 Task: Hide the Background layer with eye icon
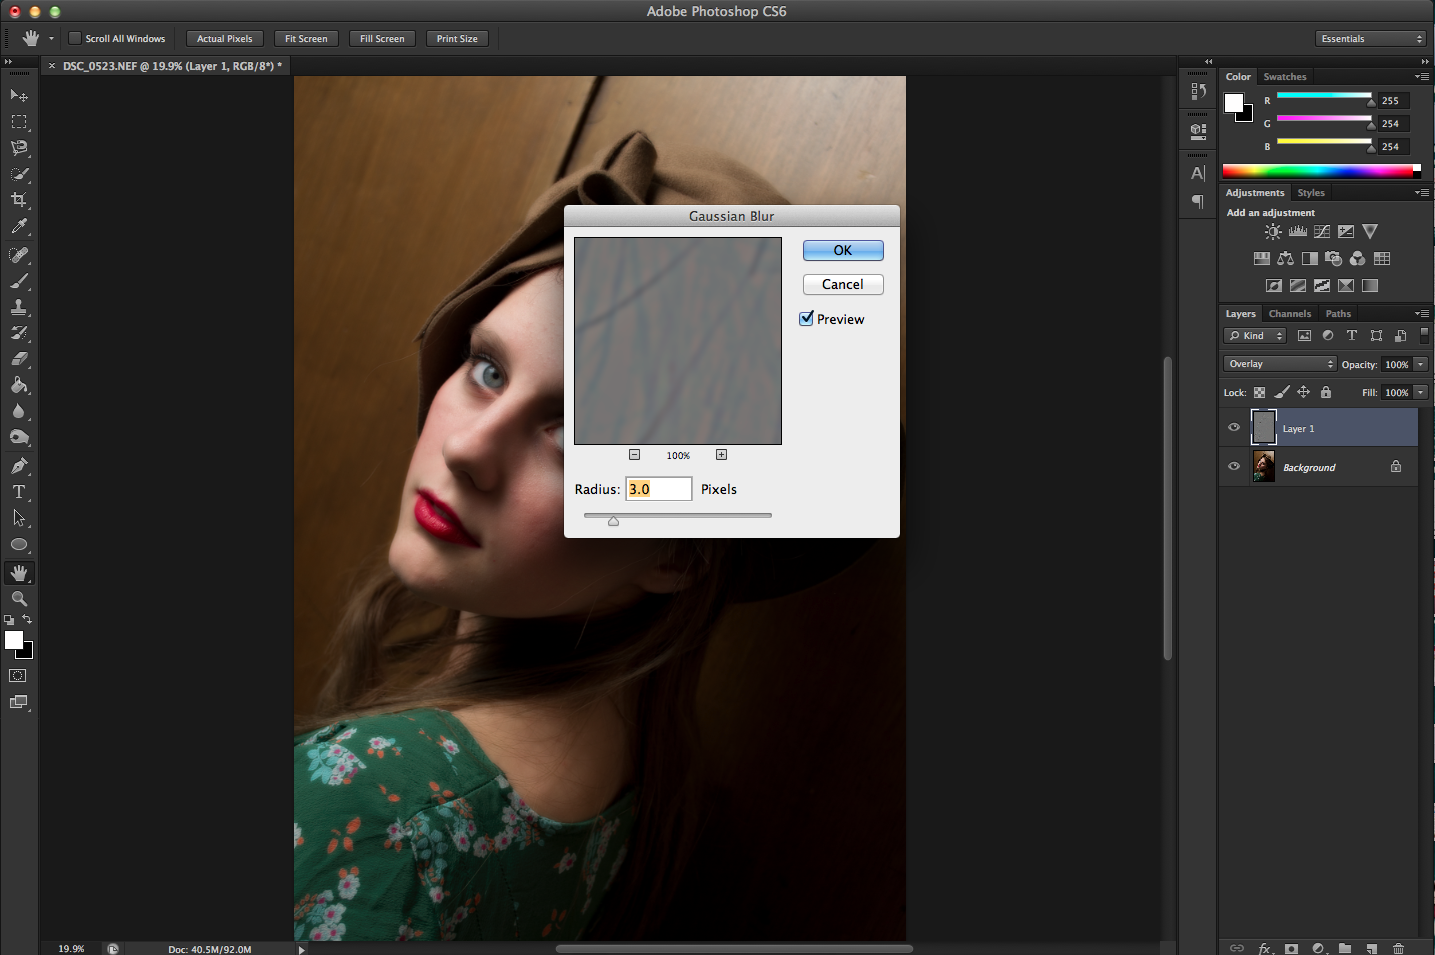[x=1234, y=466]
